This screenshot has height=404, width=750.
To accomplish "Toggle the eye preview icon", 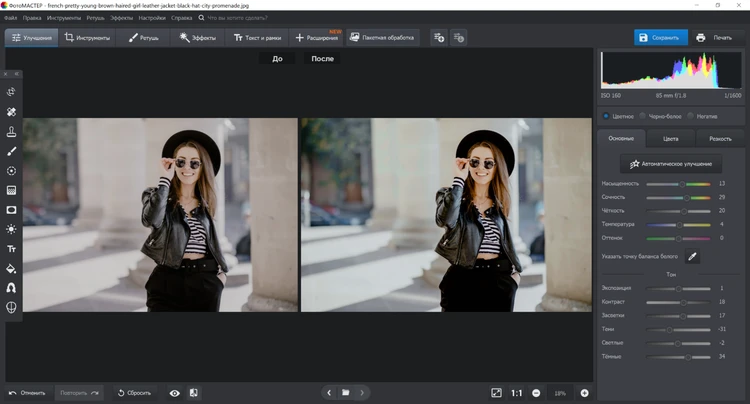I will pyautogui.click(x=175, y=393).
